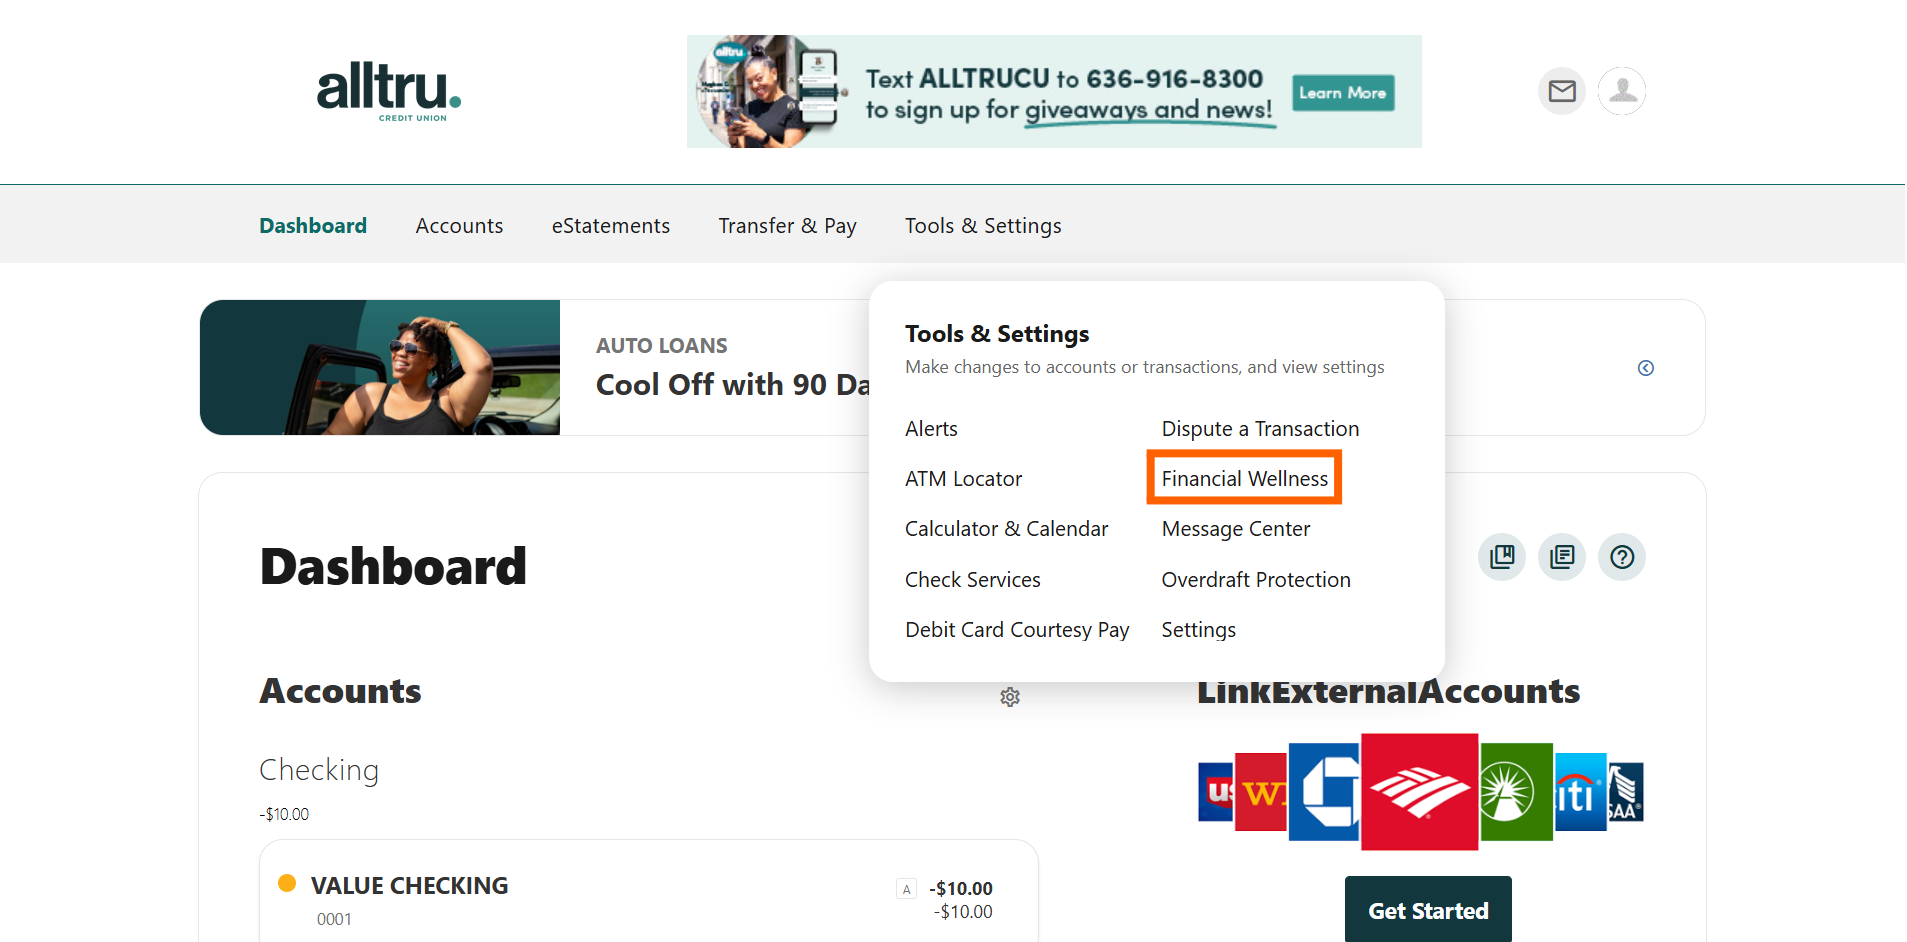Click the Citi bank logo
This screenshot has height=942, width=1907.
tap(1580, 792)
